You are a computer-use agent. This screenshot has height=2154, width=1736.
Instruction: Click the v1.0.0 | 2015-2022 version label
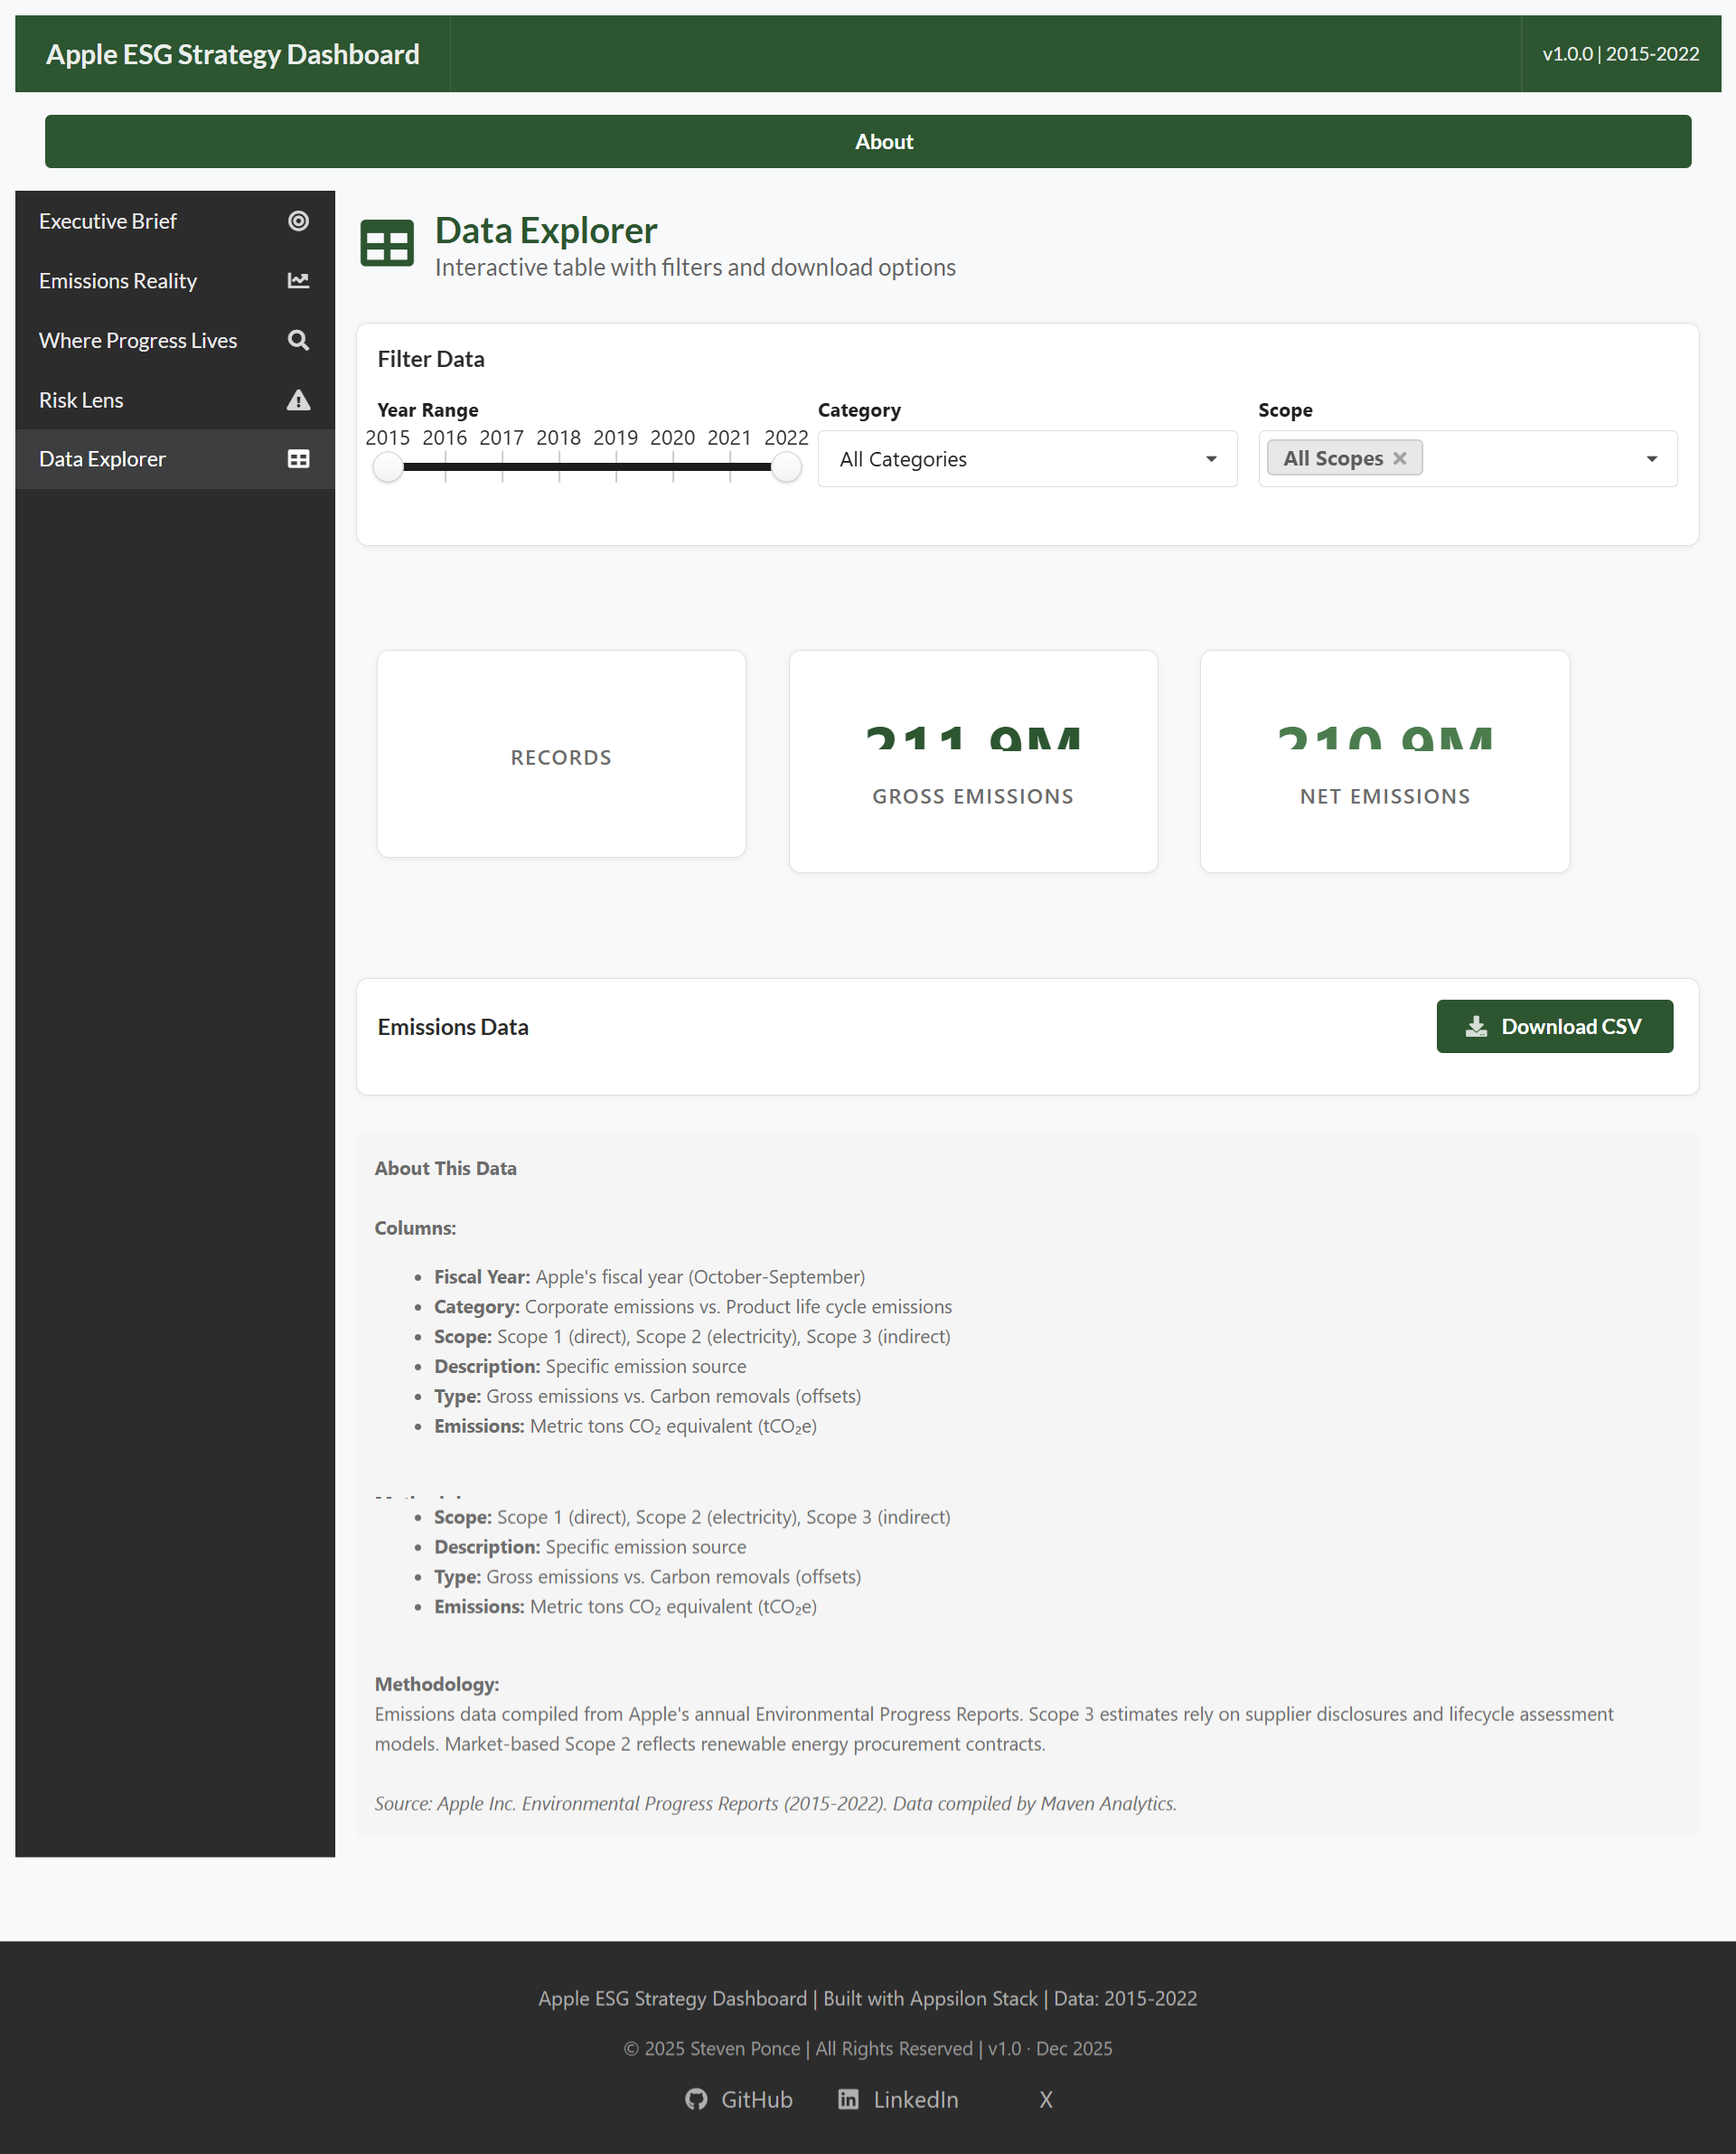pyautogui.click(x=1620, y=54)
